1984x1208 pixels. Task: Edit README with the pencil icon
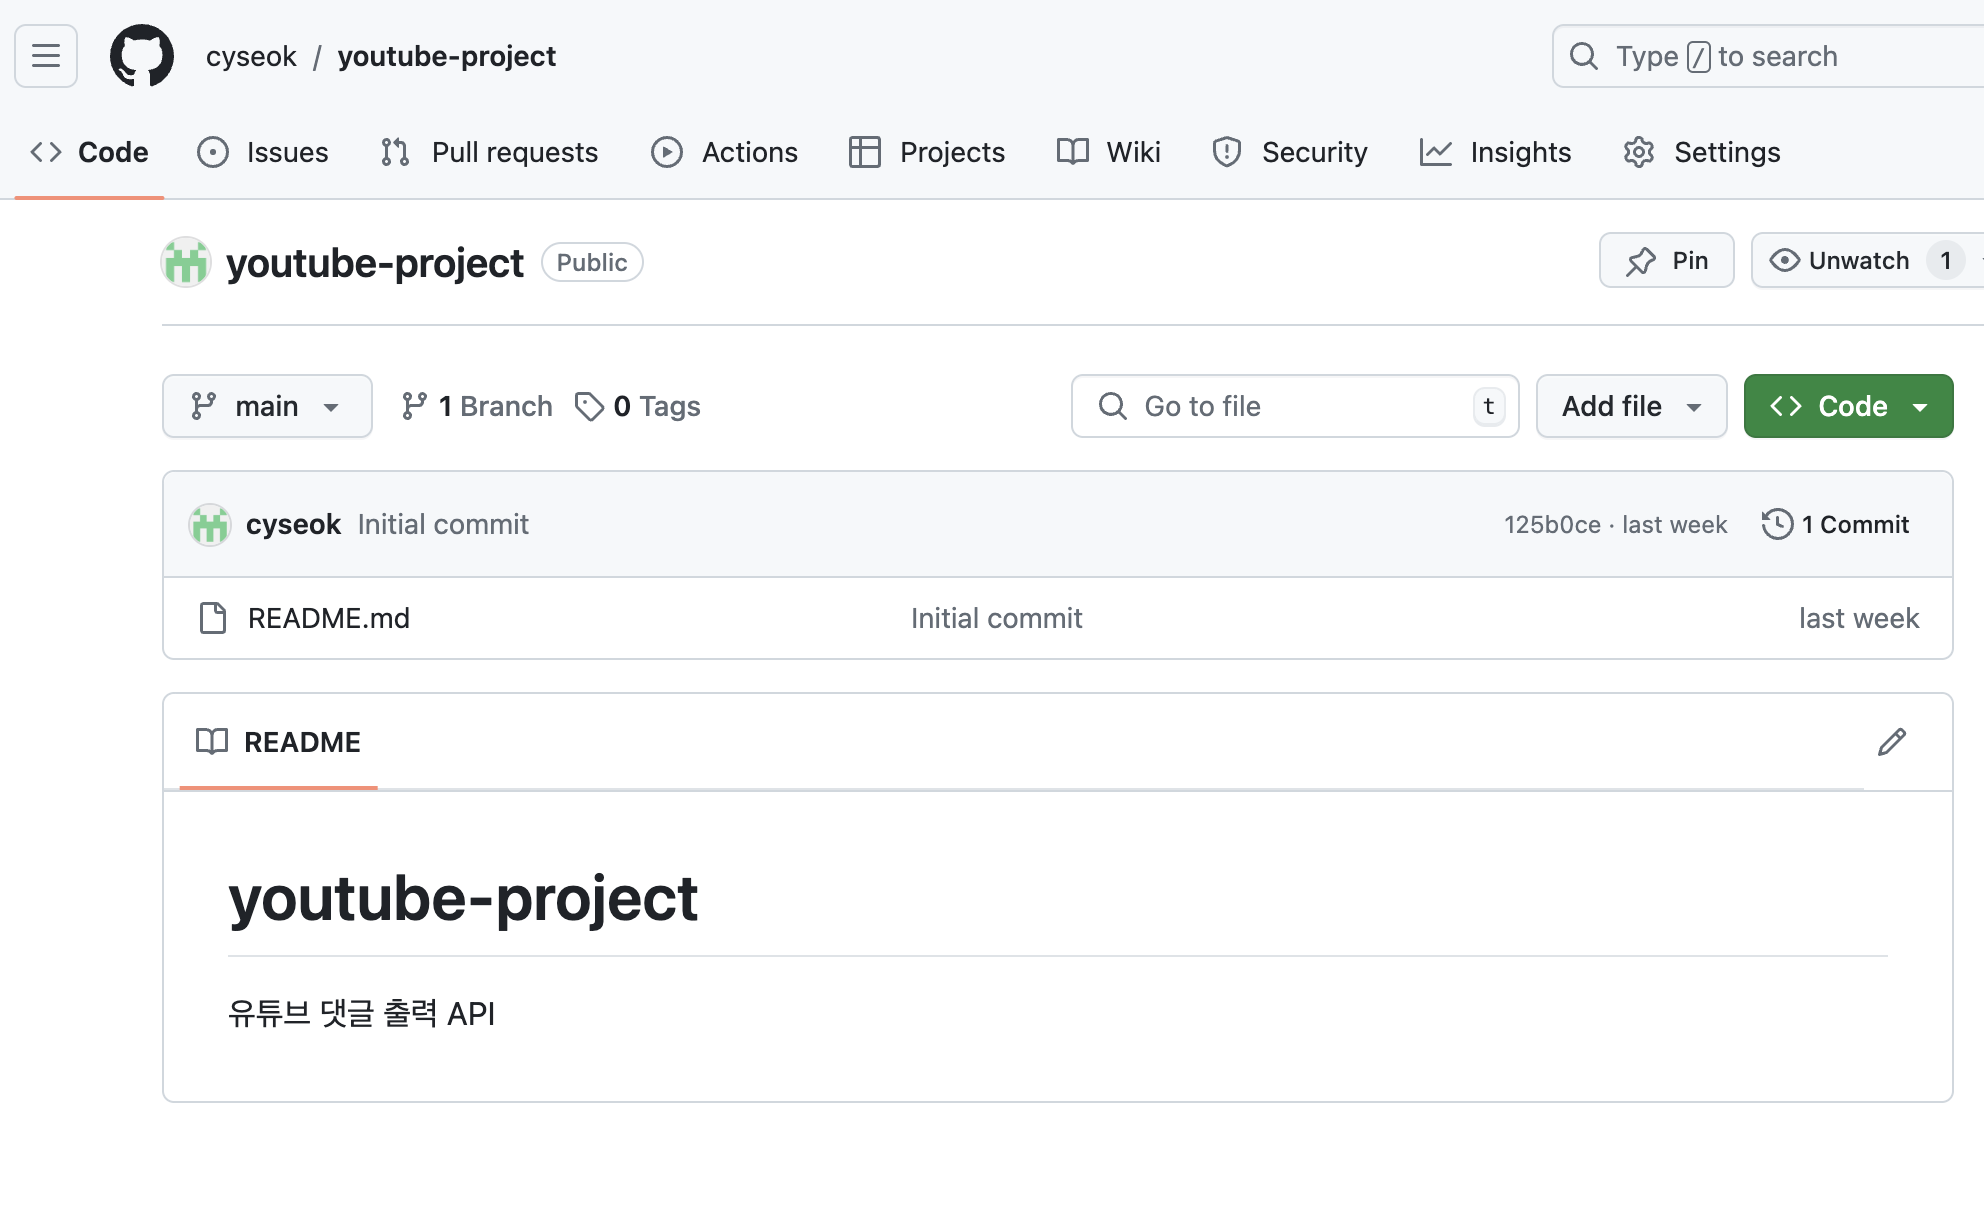(1892, 742)
